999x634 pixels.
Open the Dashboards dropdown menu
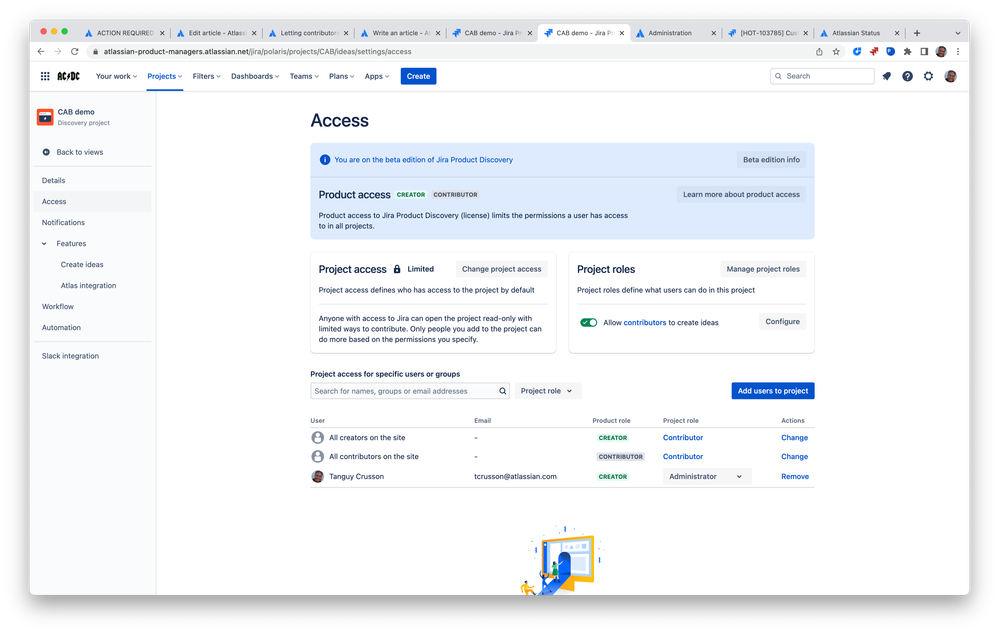pos(255,76)
